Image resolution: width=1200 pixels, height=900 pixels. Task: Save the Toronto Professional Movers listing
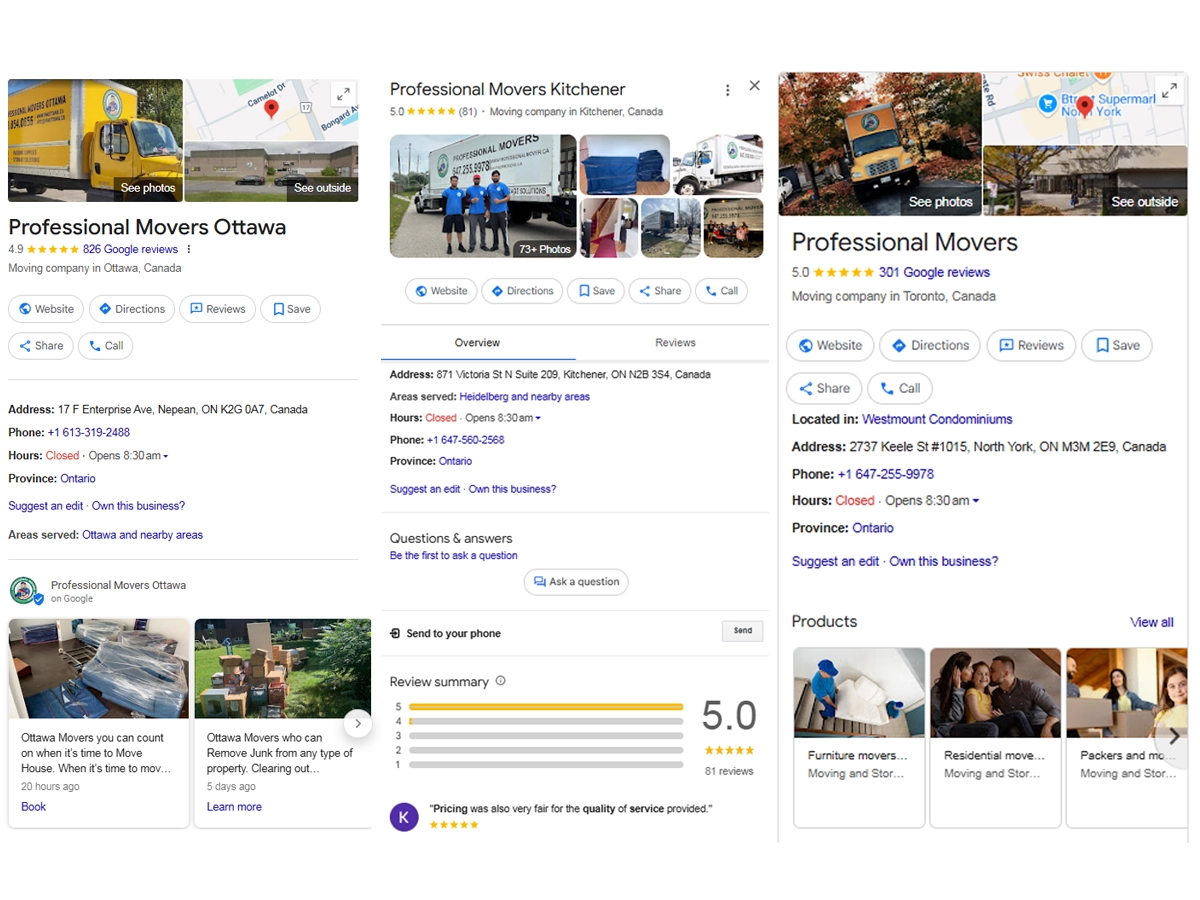(1117, 345)
